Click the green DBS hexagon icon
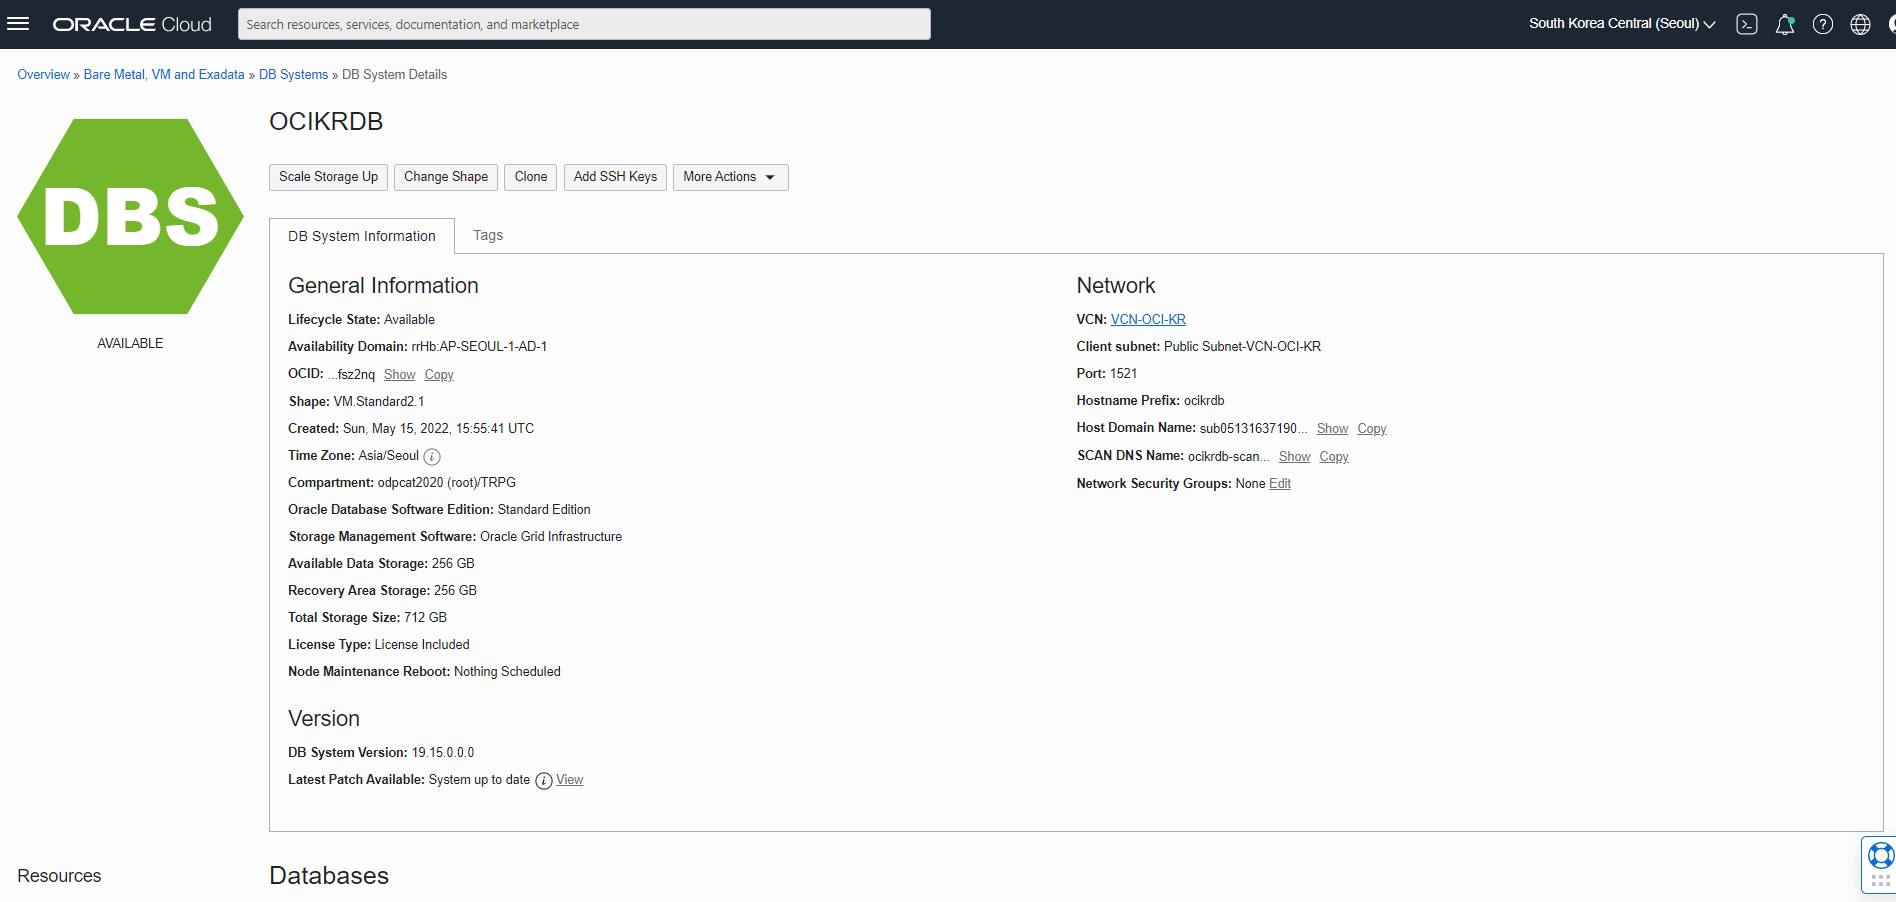This screenshot has height=902, width=1896. click(130, 216)
